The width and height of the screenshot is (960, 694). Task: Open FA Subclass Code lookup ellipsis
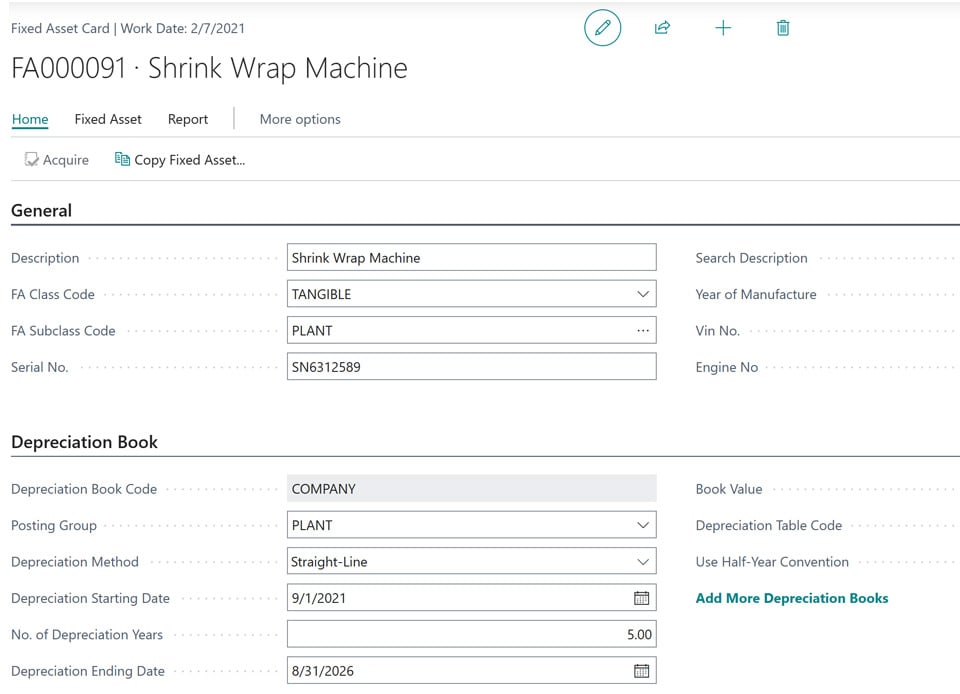pyautogui.click(x=643, y=330)
